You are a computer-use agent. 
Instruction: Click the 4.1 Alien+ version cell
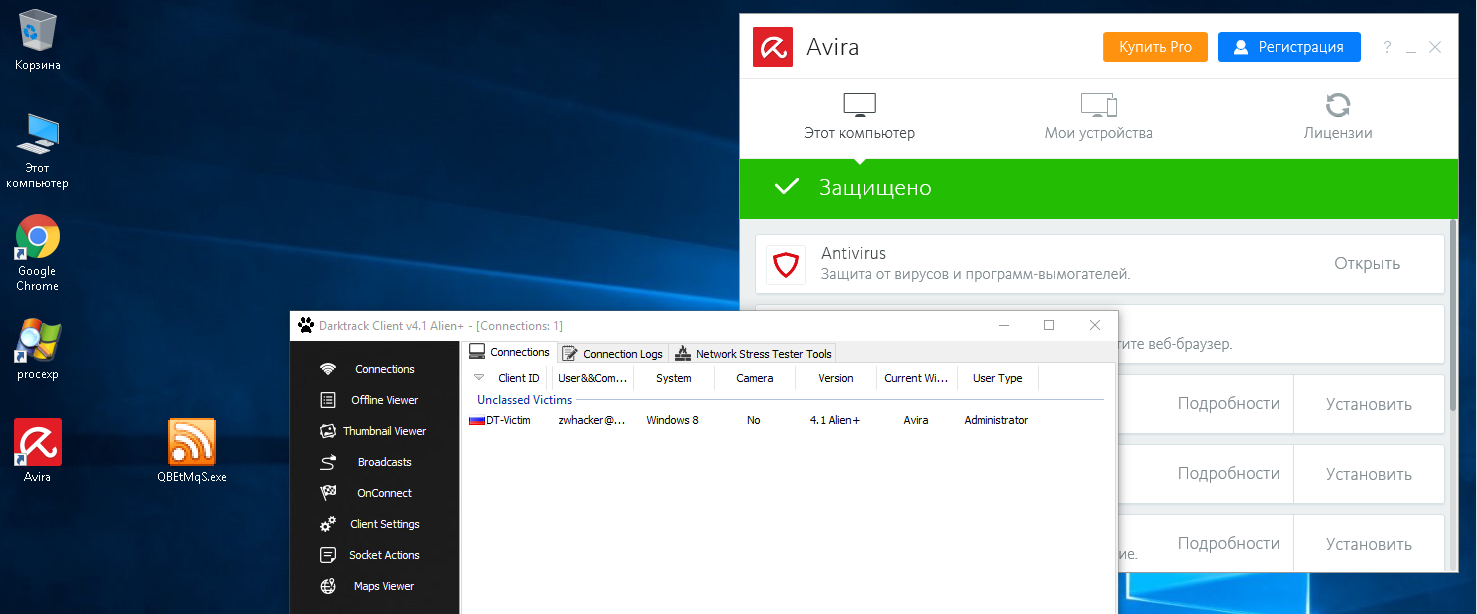click(834, 420)
